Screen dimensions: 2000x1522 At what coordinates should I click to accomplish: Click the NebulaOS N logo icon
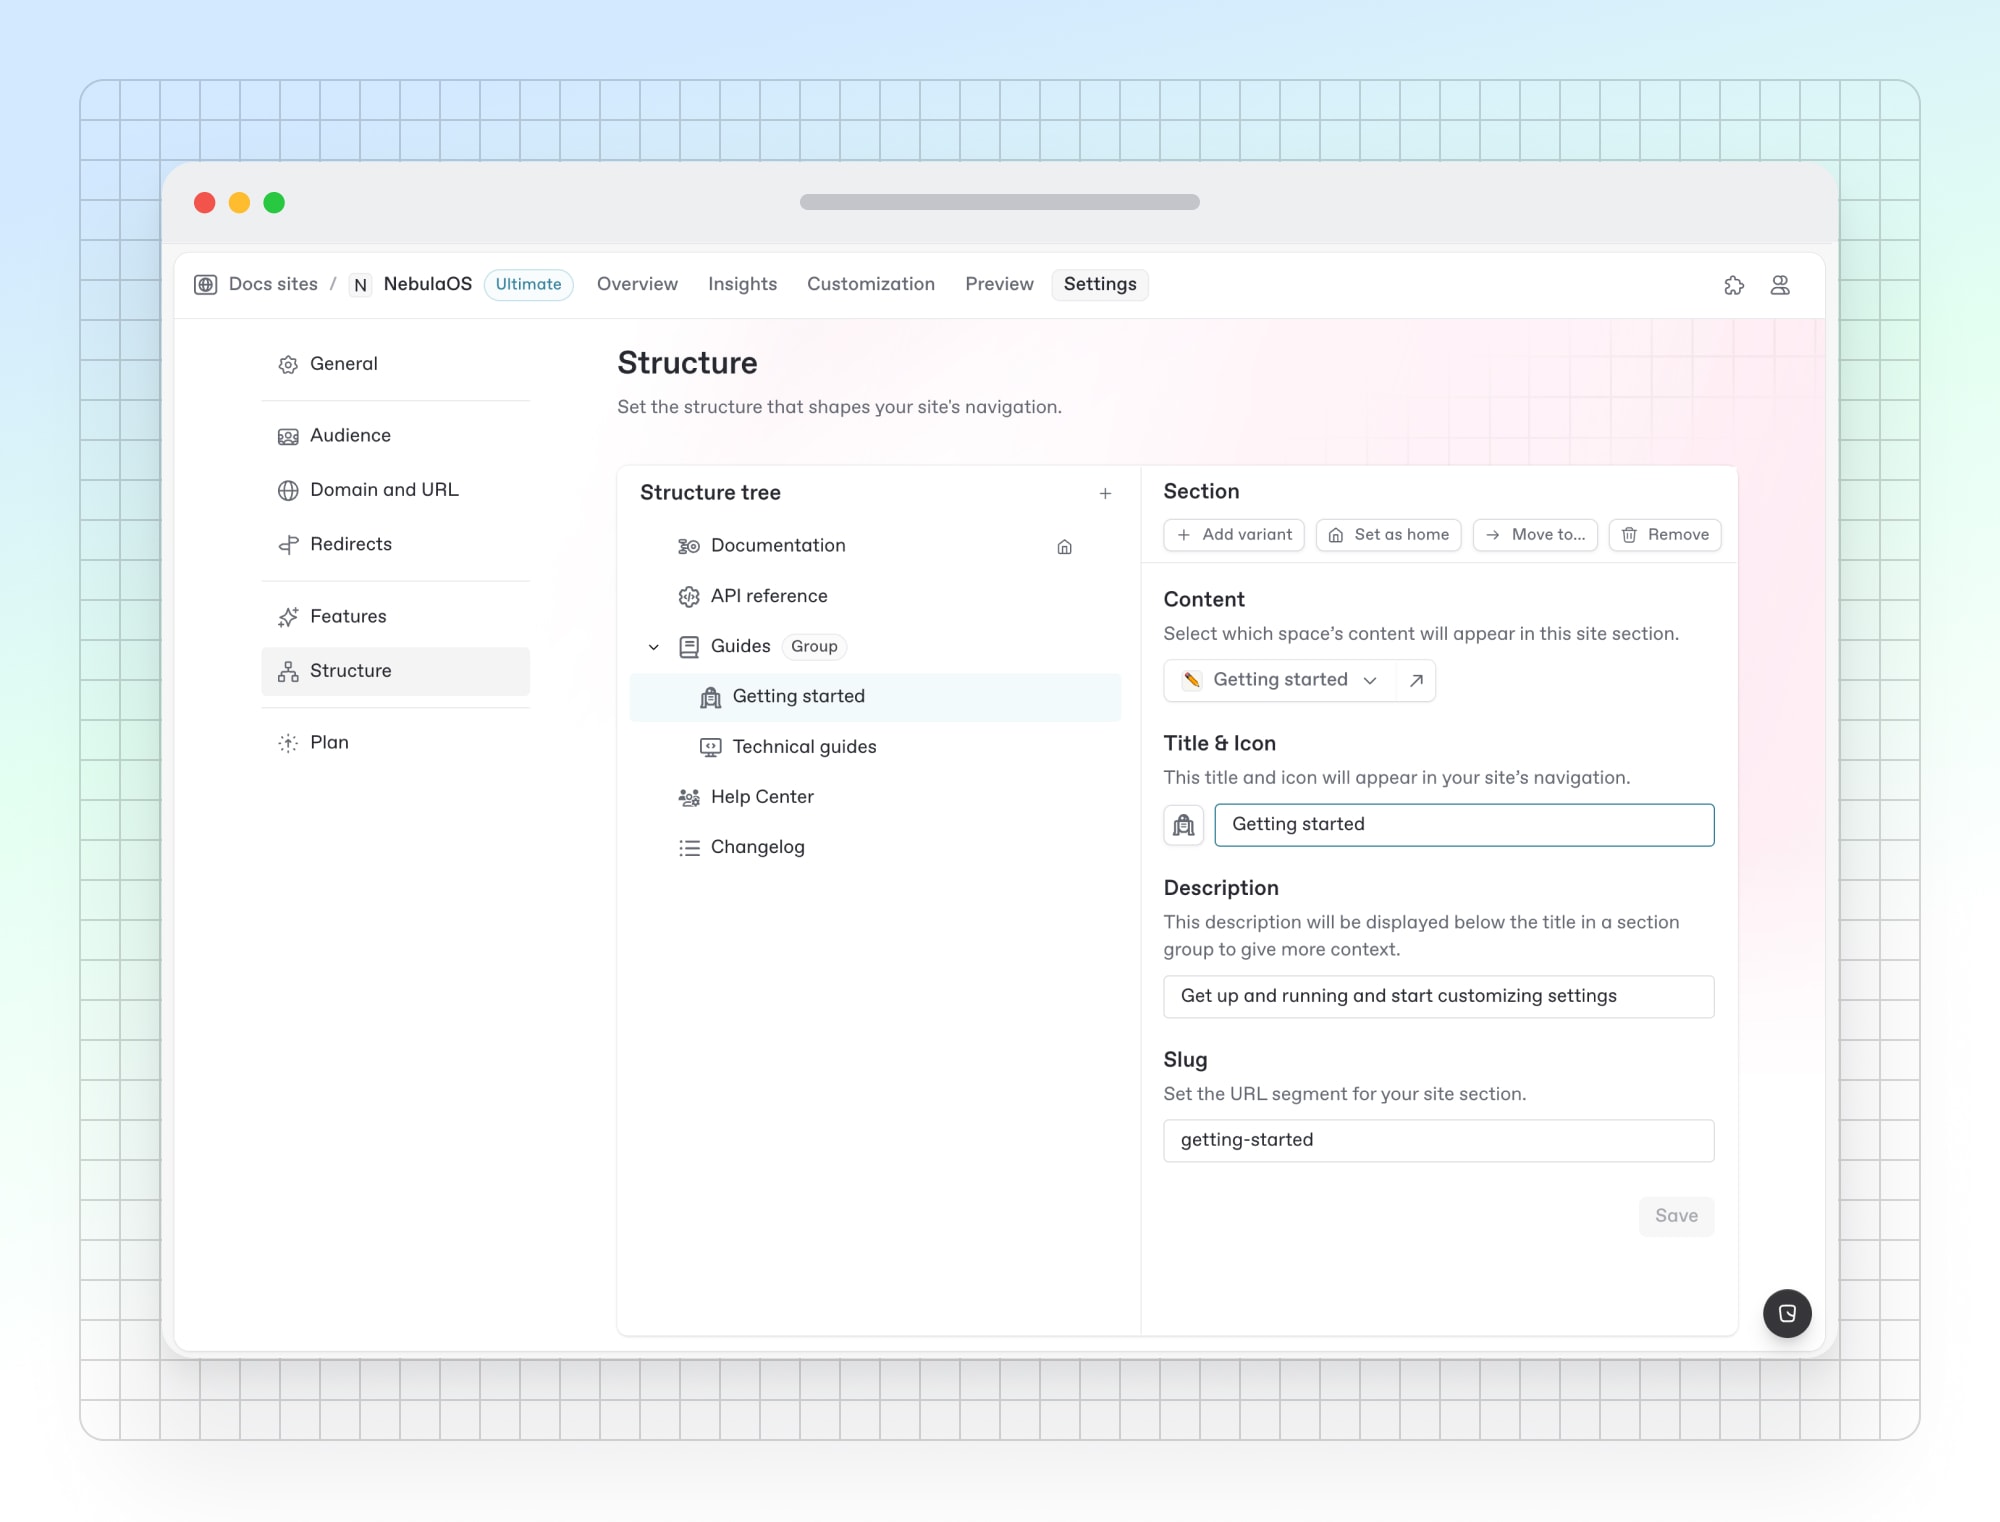[360, 285]
